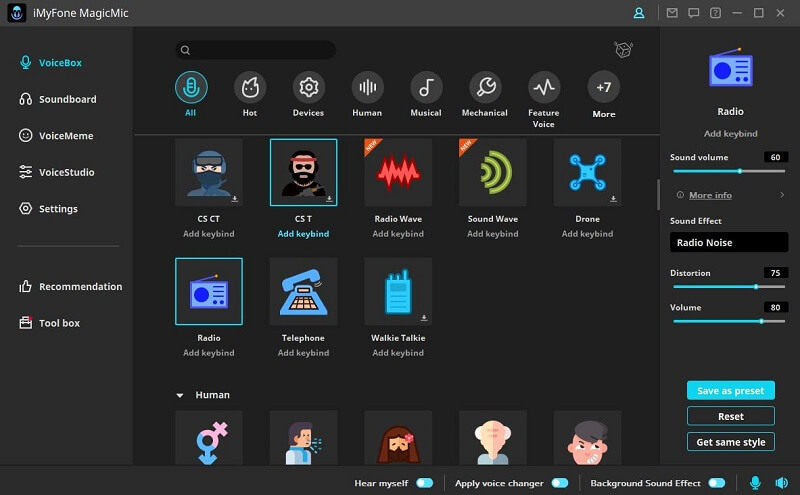The height and width of the screenshot is (495, 800).
Task: Collapse the Human section
Action: pyautogui.click(x=180, y=395)
